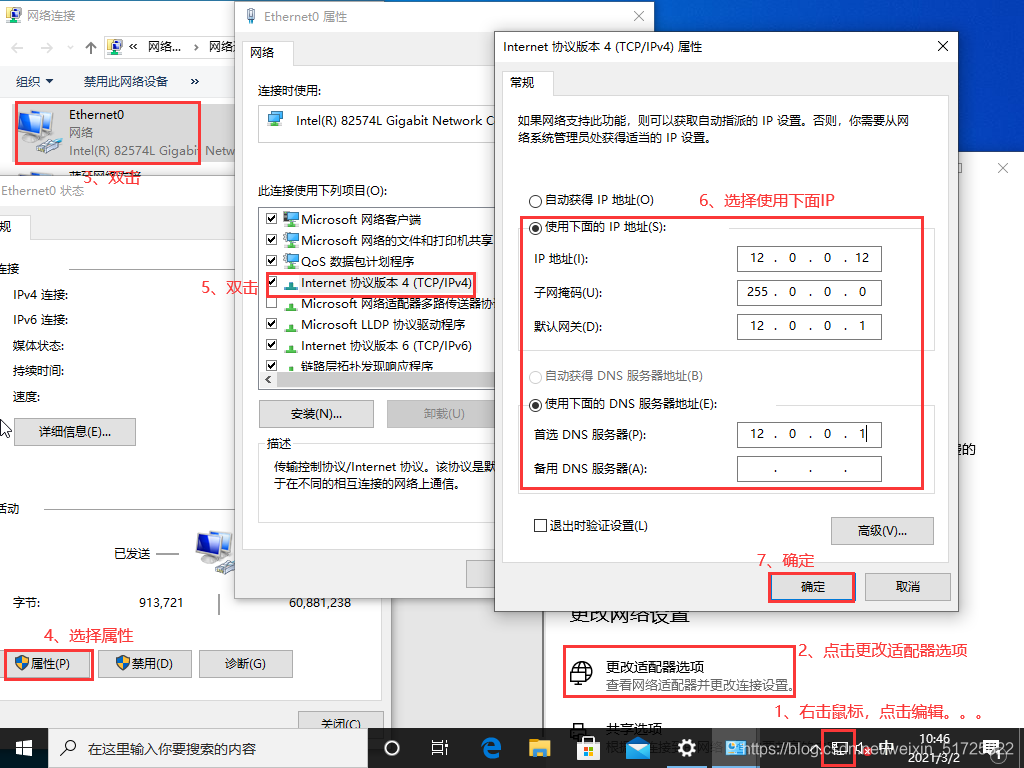The height and width of the screenshot is (768, 1024).
Task: Open 详细信息(E)... button
Action: (75, 432)
